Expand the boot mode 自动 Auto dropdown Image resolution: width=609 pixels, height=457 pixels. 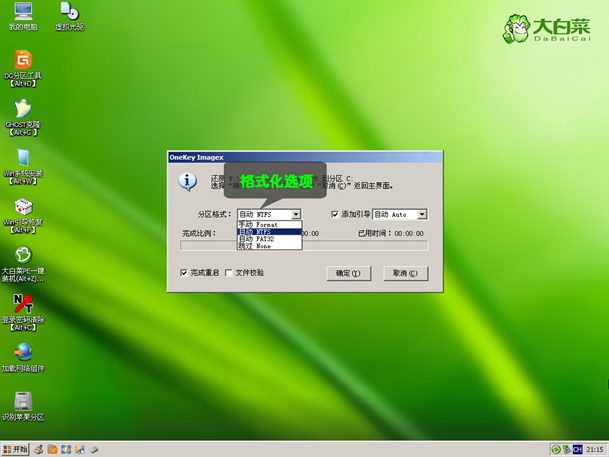[422, 214]
